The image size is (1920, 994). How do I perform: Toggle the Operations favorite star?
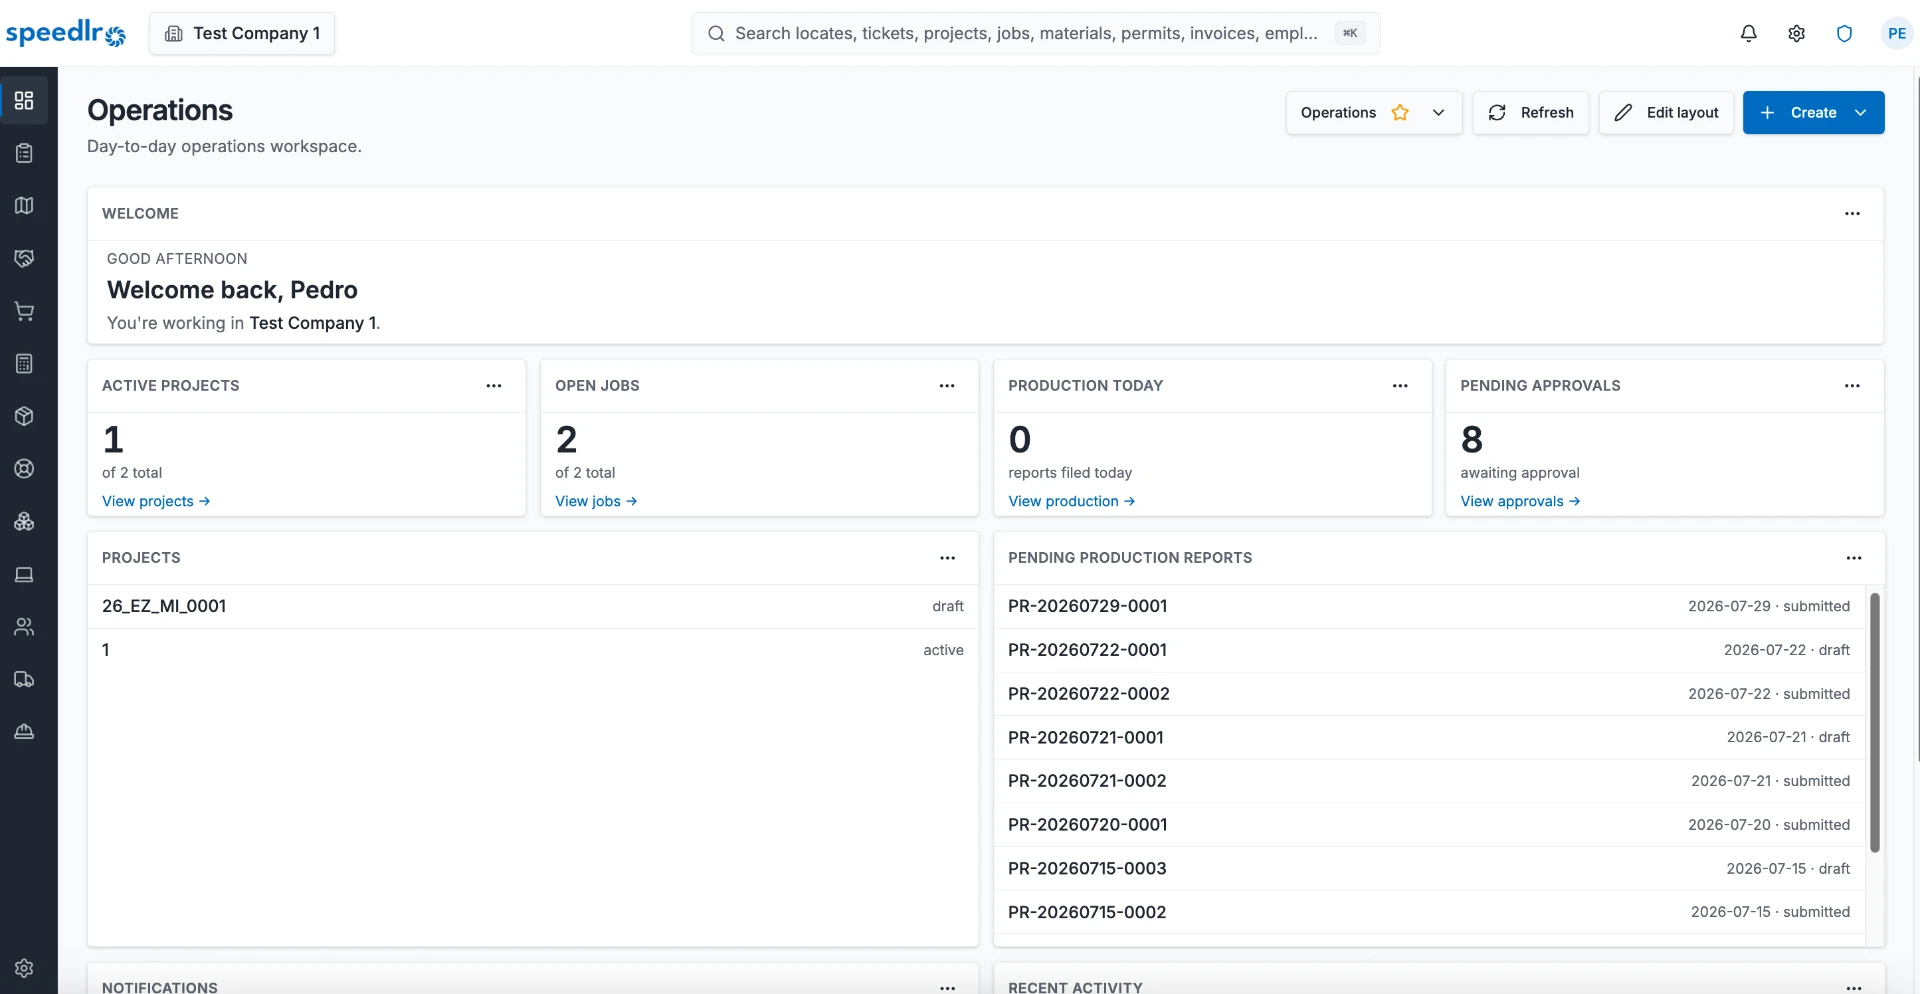(x=1400, y=113)
